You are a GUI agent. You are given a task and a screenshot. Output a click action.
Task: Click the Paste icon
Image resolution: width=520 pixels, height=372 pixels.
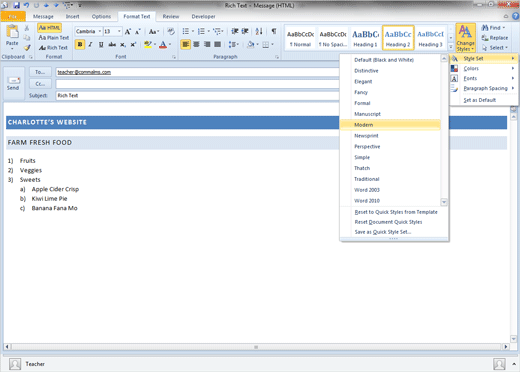[12, 32]
